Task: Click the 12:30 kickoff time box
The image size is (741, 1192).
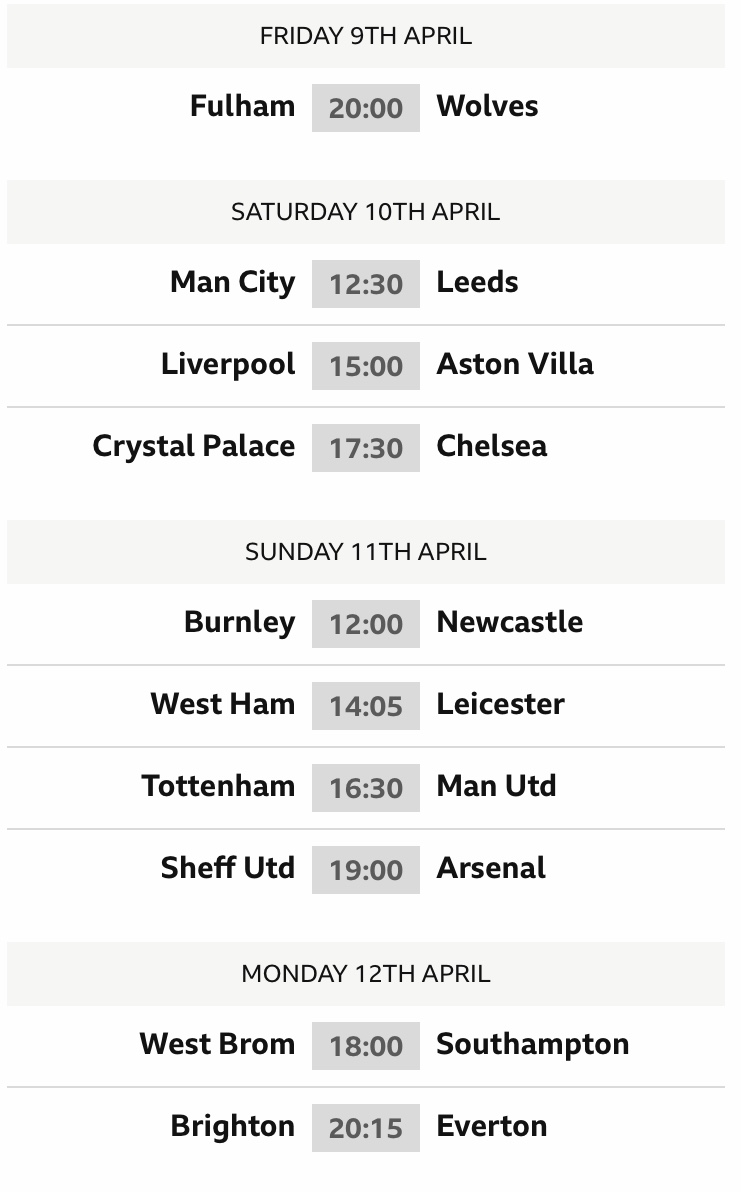Action: point(366,284)
